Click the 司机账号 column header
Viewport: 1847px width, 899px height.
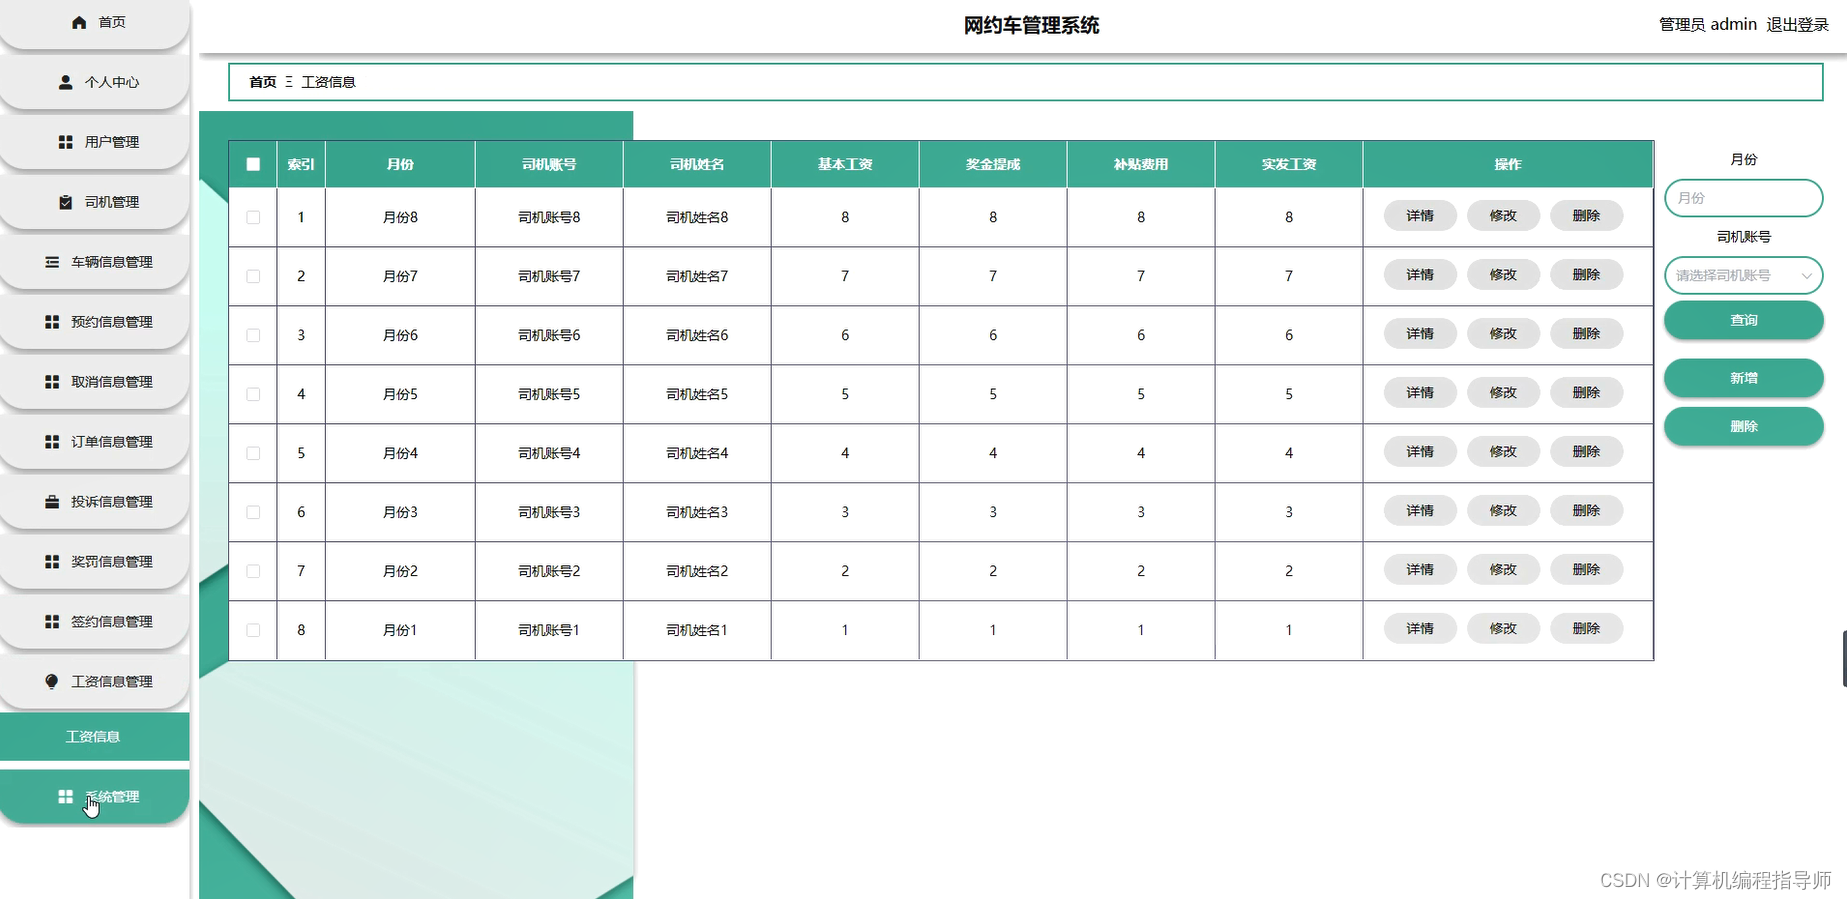(x=549, y=165)
